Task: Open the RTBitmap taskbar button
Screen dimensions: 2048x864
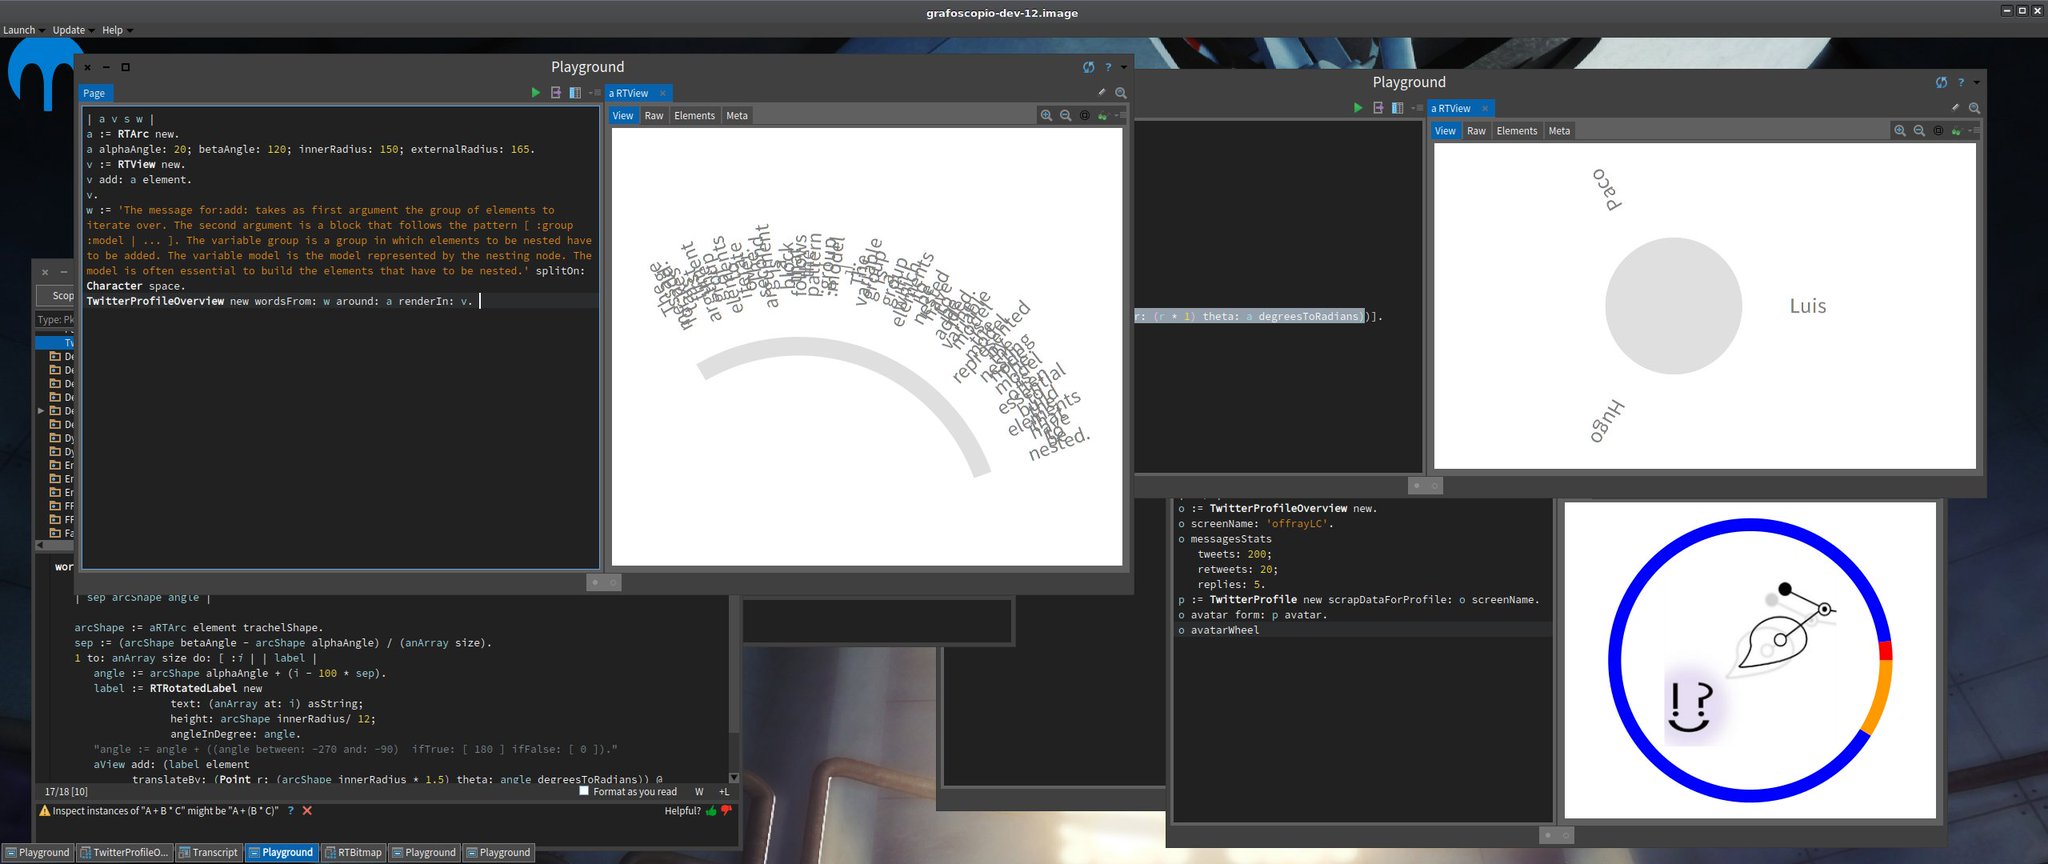Action: 354,853
